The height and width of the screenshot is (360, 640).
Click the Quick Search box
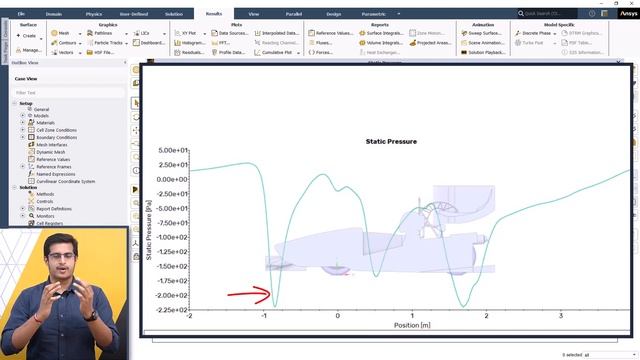547,13
